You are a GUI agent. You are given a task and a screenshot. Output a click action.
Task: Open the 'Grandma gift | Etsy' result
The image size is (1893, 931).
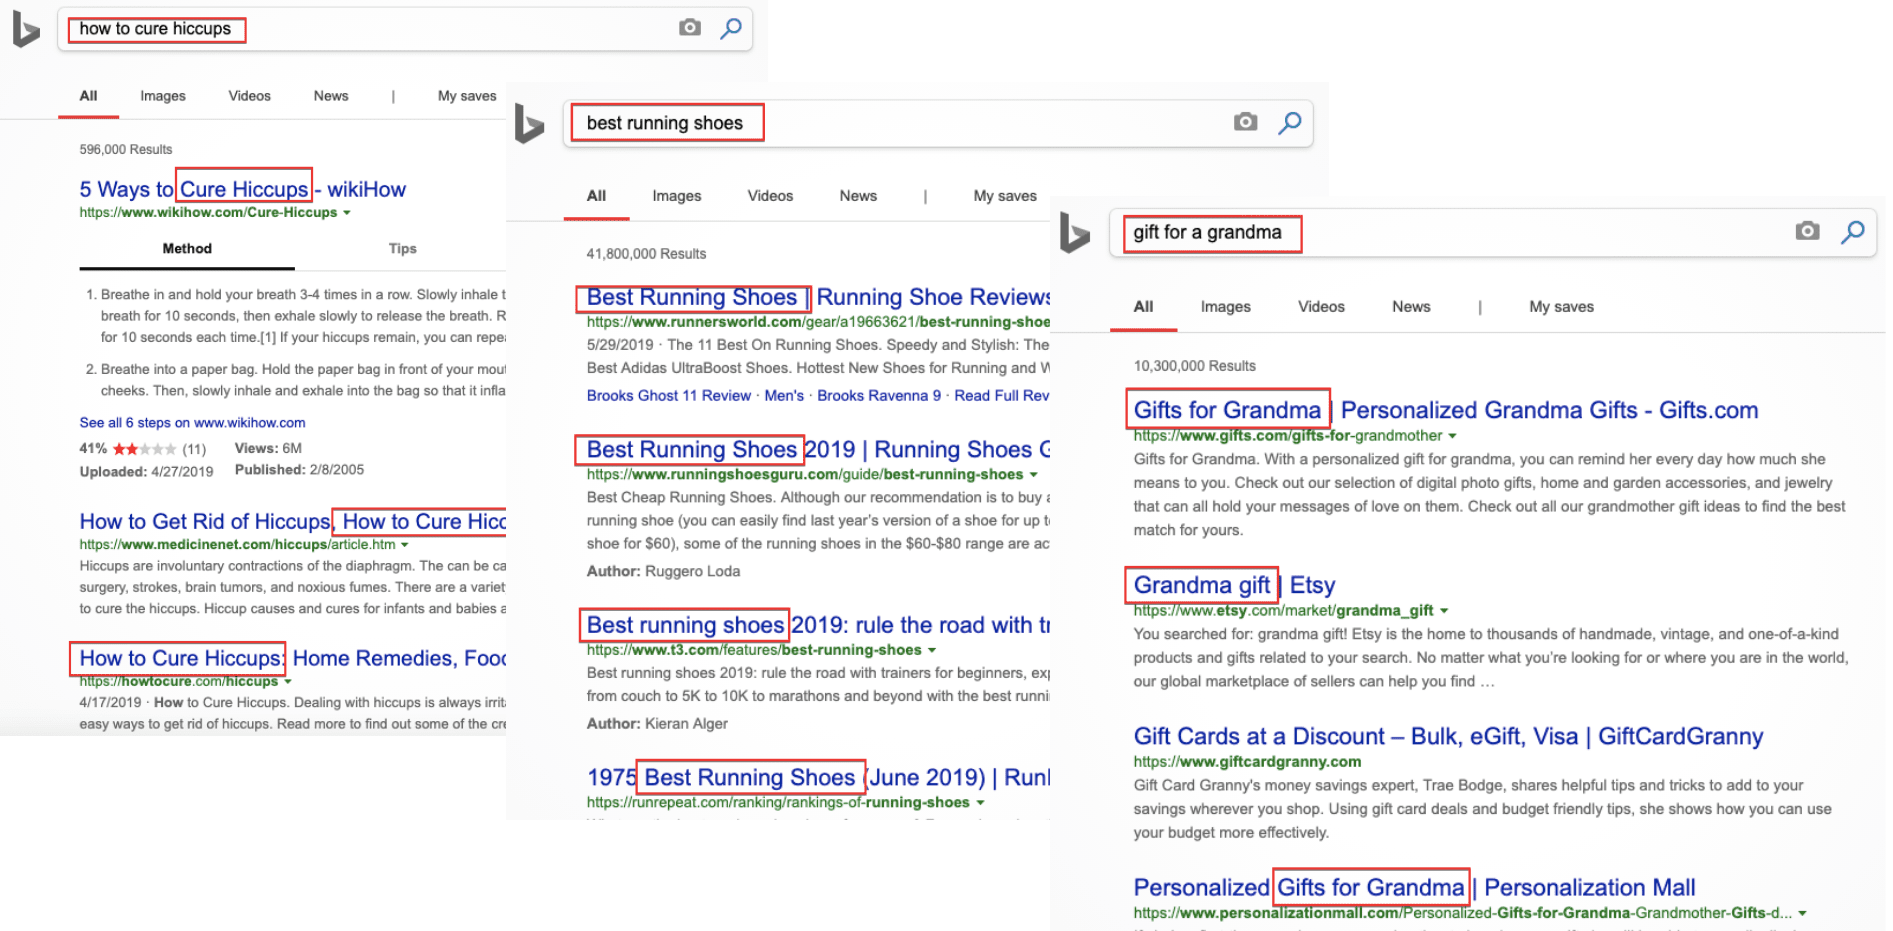pos(1234,585)
